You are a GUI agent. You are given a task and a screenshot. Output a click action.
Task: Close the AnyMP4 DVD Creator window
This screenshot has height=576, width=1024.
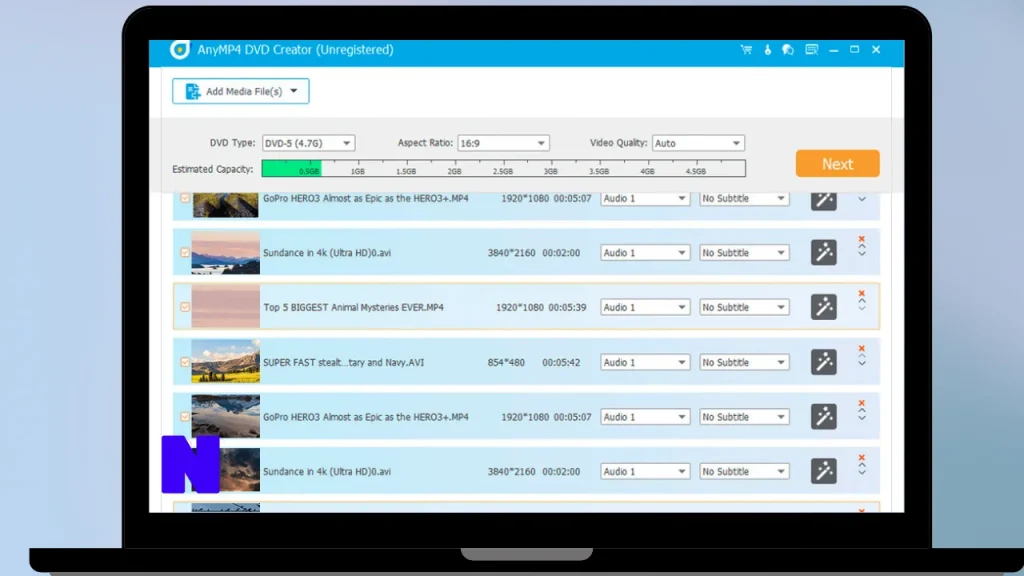876,50
